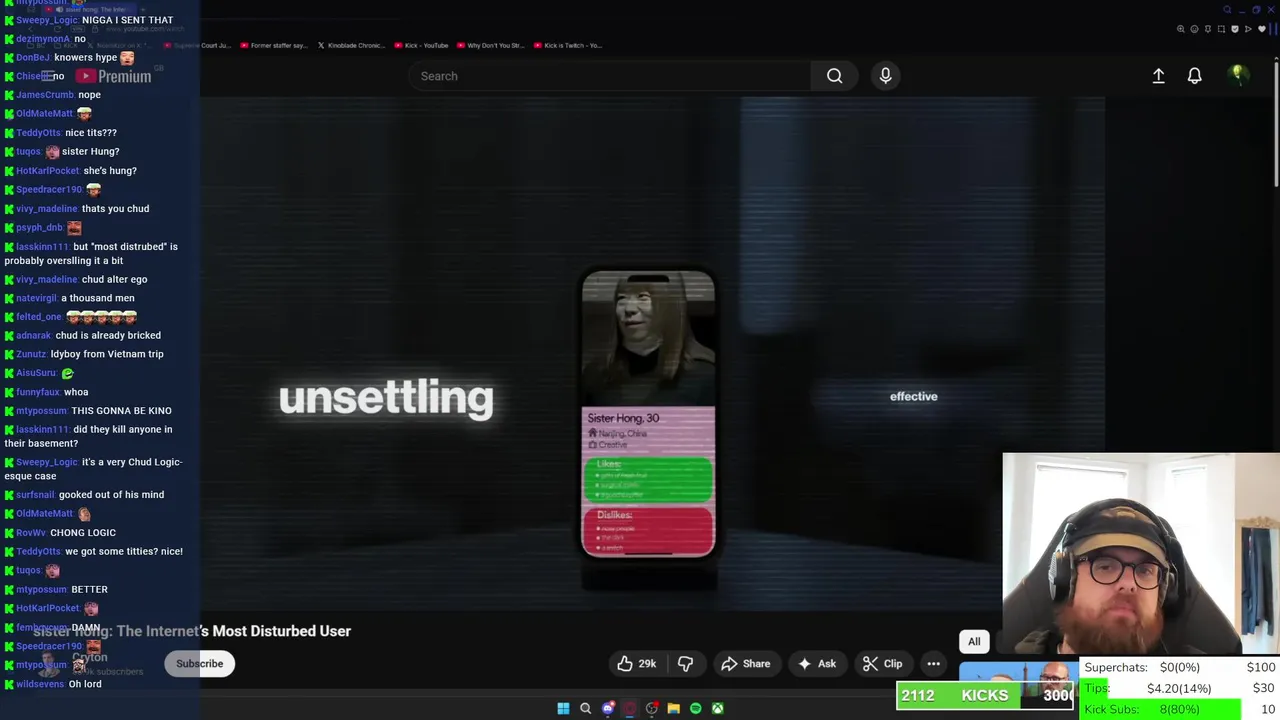Image resolution: width=1280 pixels, height=720 pixels.
Task: Click browser pin toolbar icon
Action: (1208, 29)
